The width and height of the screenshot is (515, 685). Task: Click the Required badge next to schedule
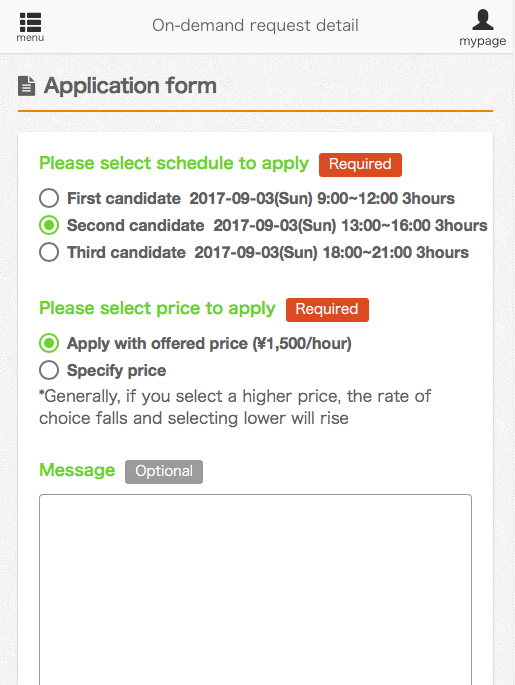tap(360, 165)
